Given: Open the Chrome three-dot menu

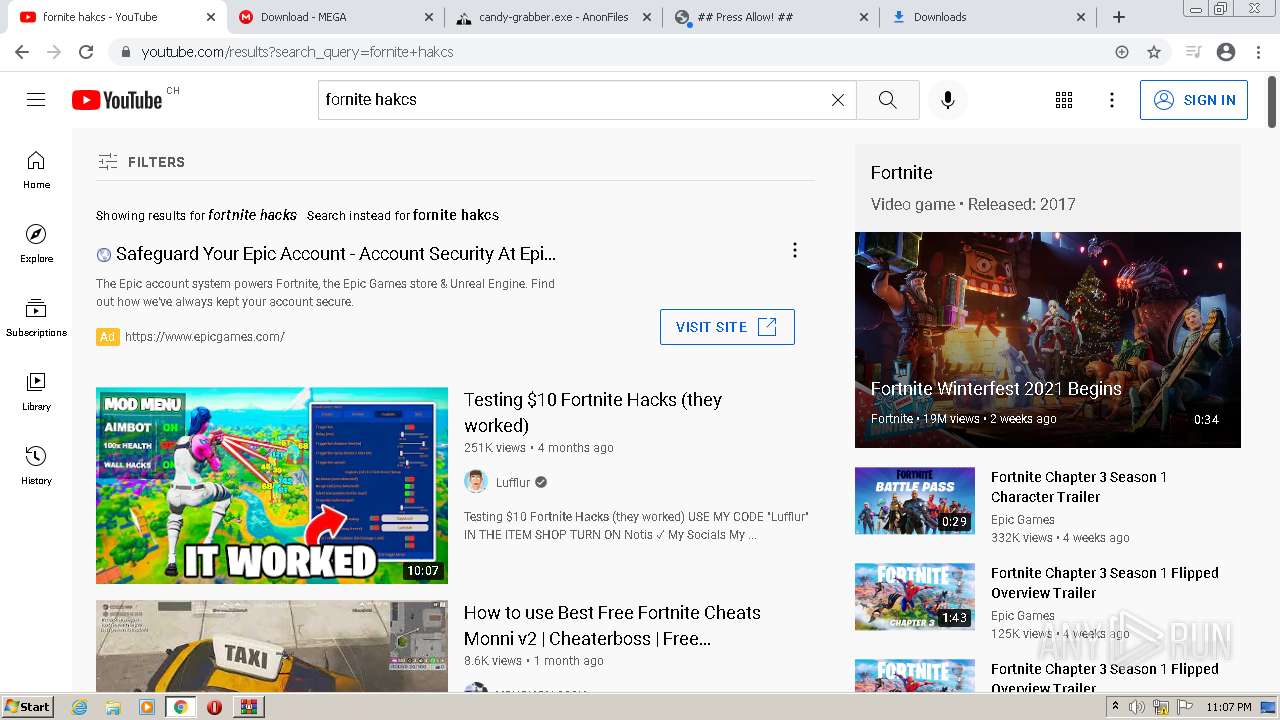Looking at the screenshot, I should pos(1258,52).
